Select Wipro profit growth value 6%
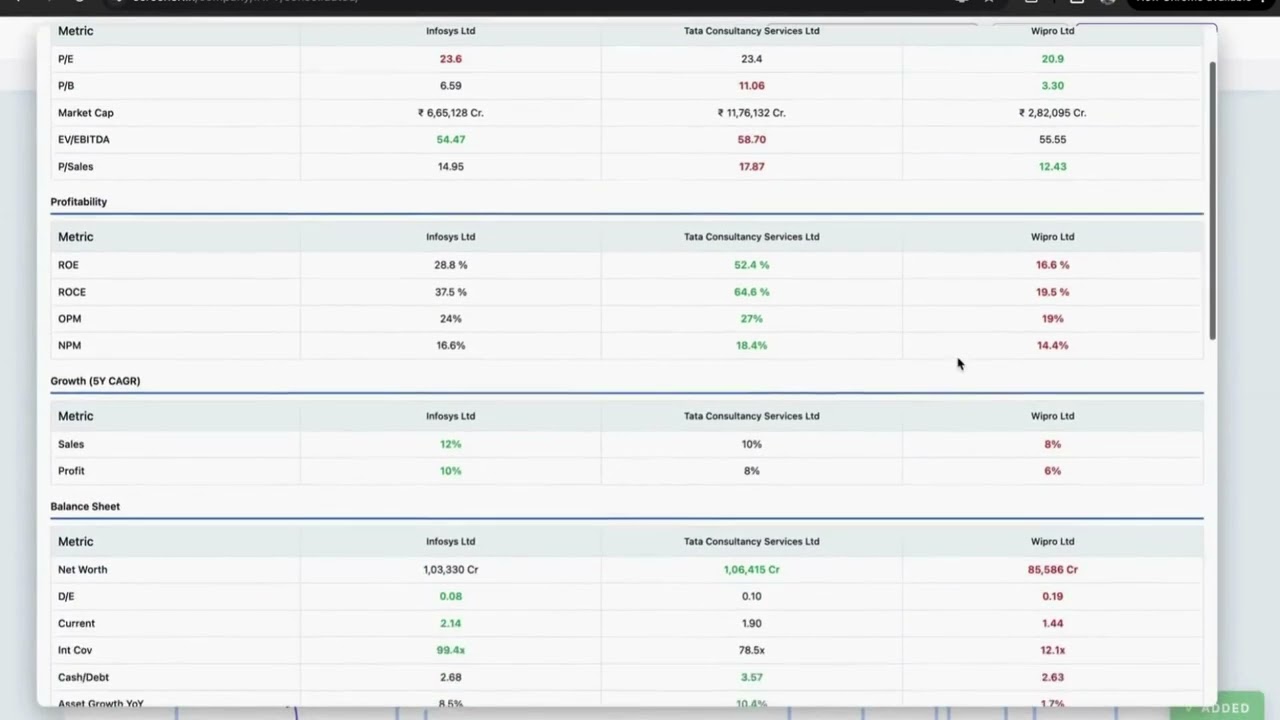1280x720 pixels. click(x=1053, y=471)
